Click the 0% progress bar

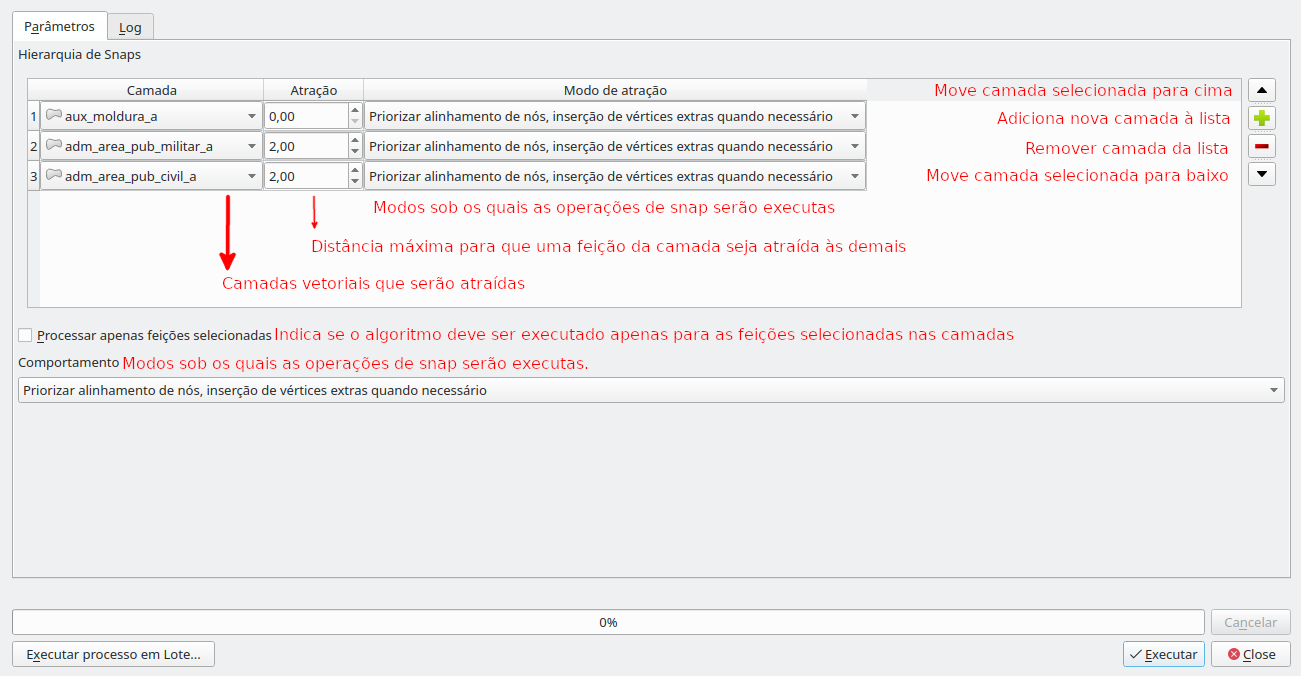[x=608, y=622]
